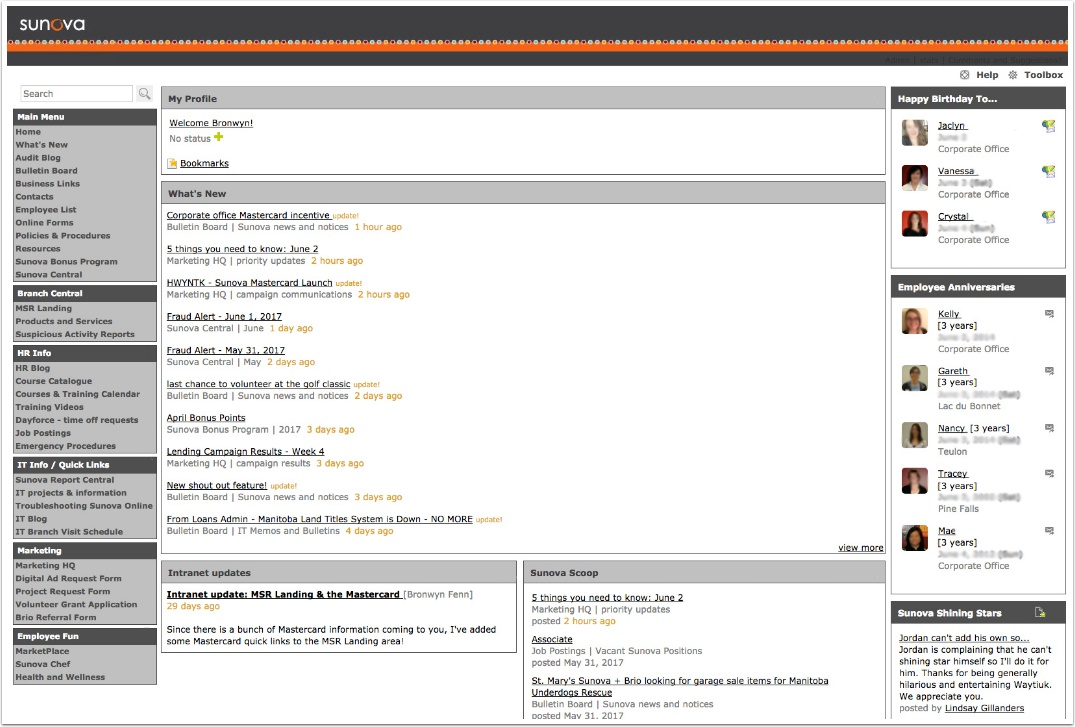Open Job Postings menu item
Viewport: 1075px width, 727px height.
[43, 433]
